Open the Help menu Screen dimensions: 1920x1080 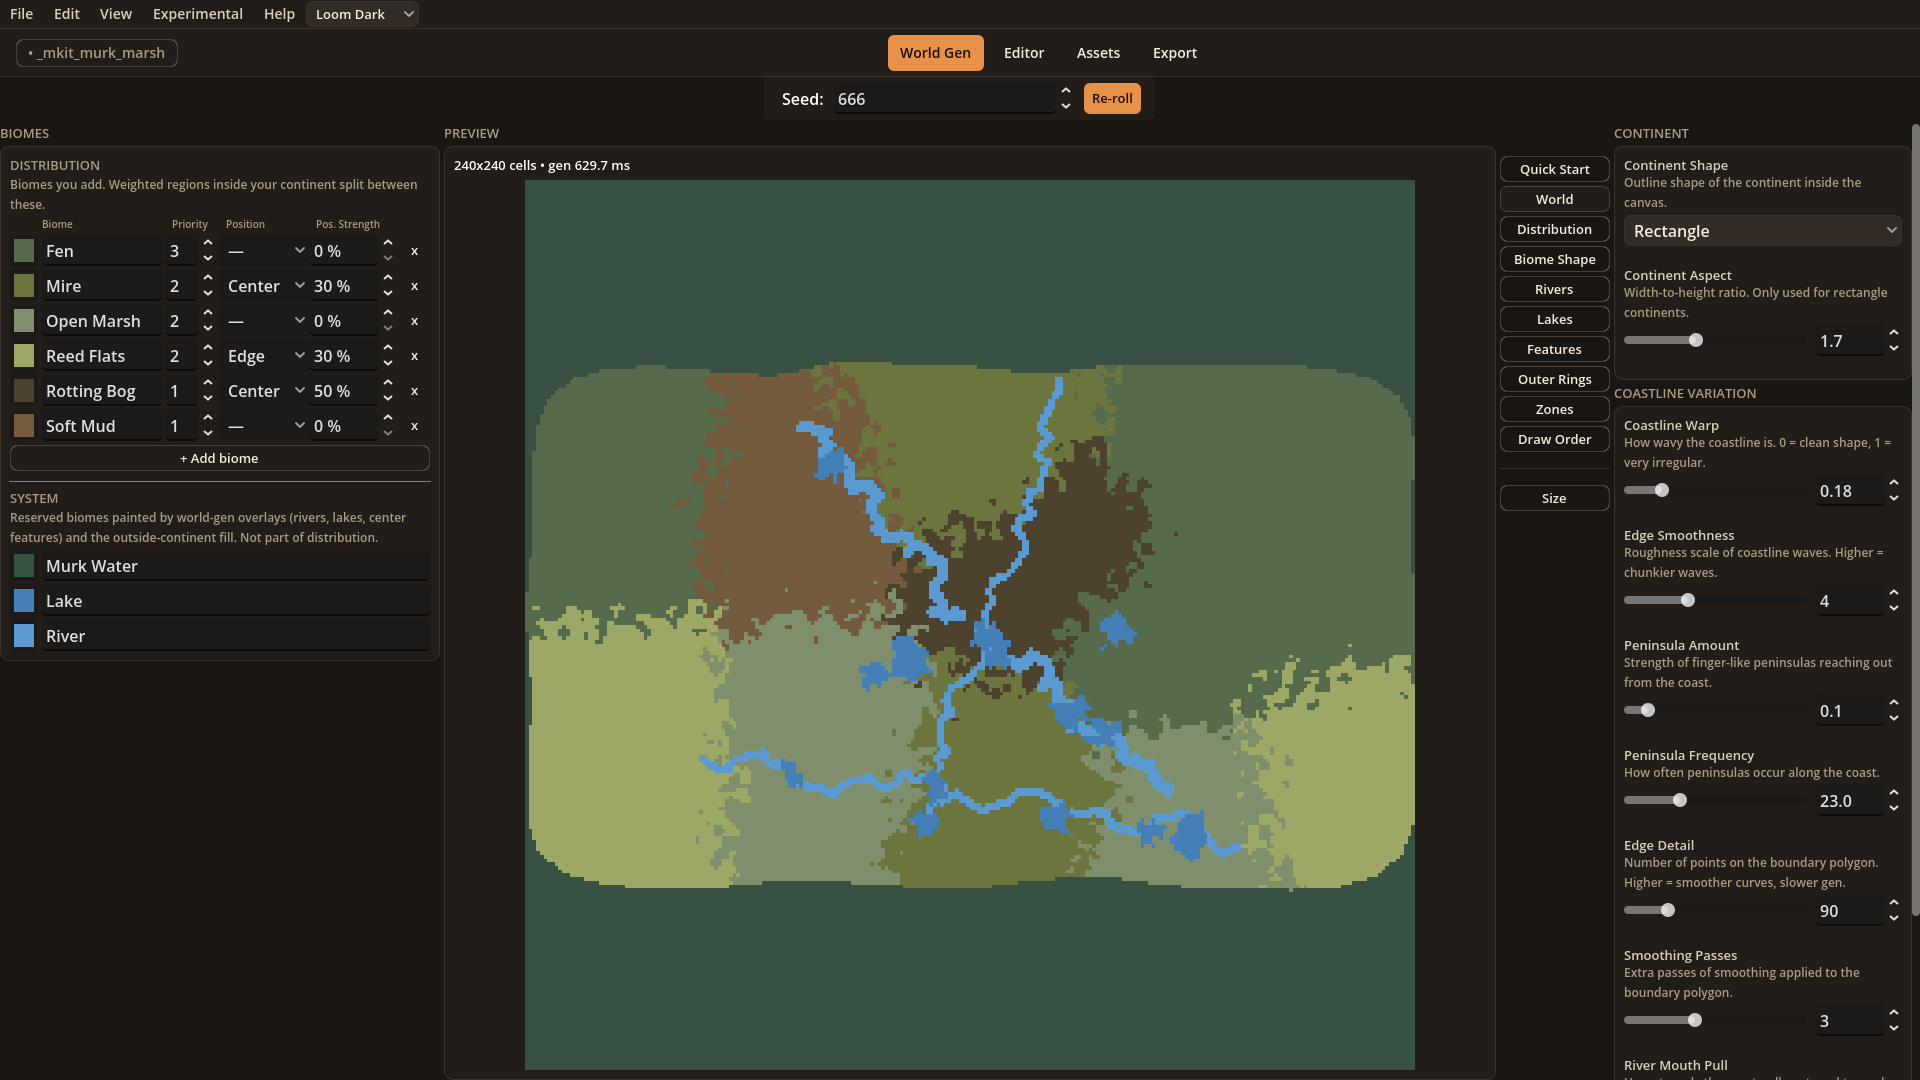[x=279, y=14]
